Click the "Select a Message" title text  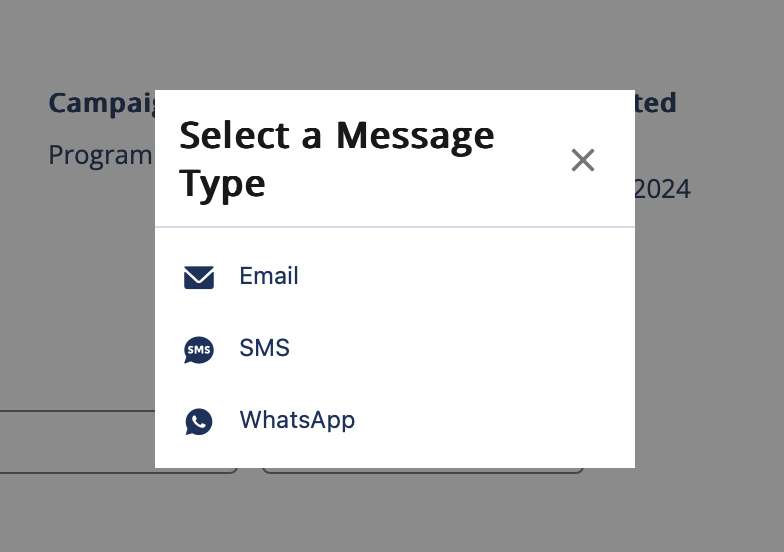tap(337, 136)
